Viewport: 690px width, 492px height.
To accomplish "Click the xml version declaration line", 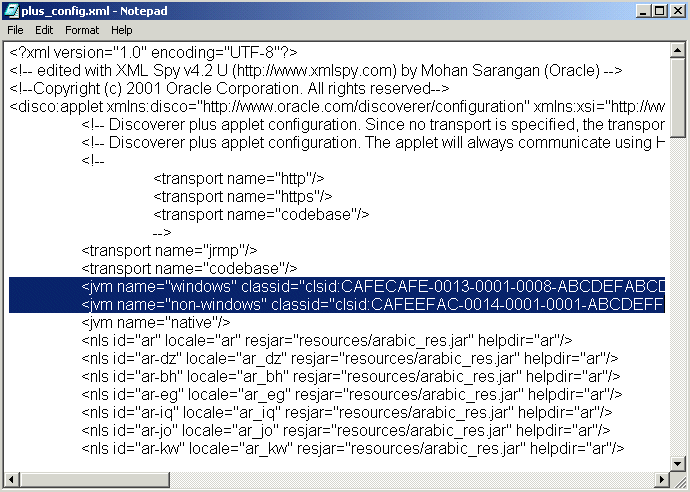I will pos(153,53).
